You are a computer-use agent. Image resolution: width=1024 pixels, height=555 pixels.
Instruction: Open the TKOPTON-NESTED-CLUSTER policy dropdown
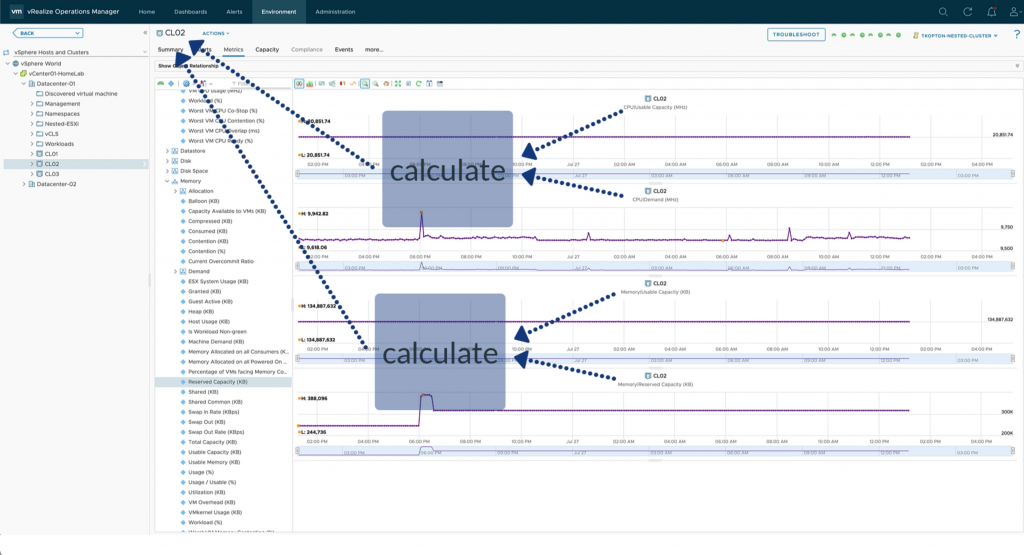point(959,35)
